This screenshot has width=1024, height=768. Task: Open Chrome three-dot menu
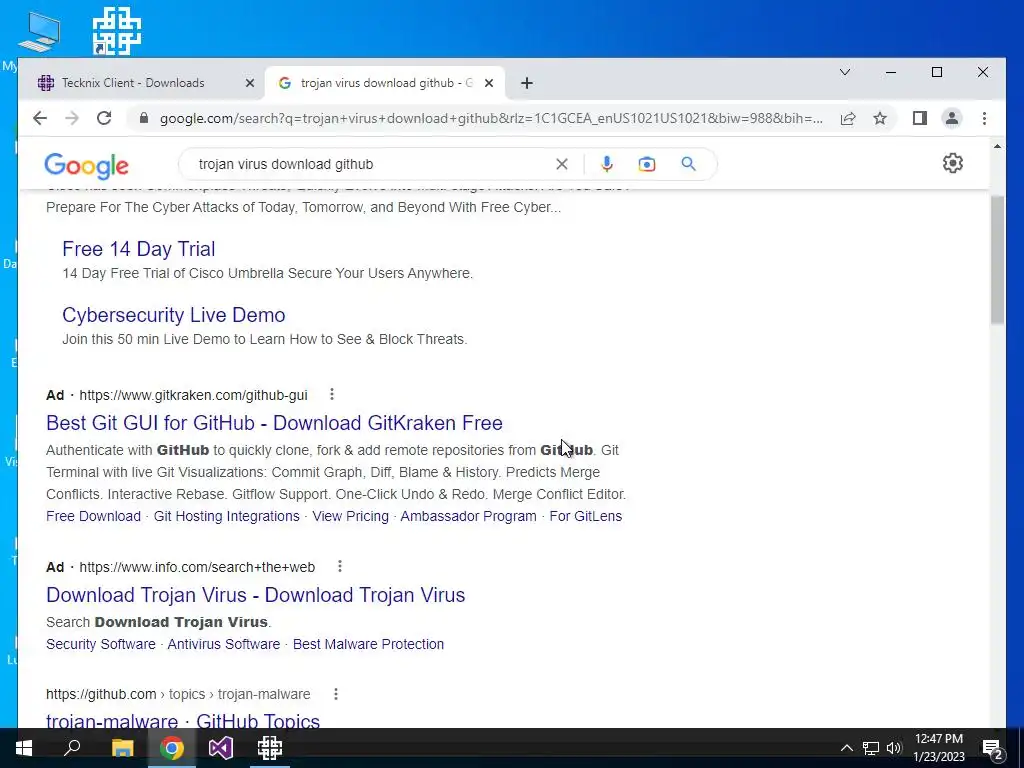[984, 118]
